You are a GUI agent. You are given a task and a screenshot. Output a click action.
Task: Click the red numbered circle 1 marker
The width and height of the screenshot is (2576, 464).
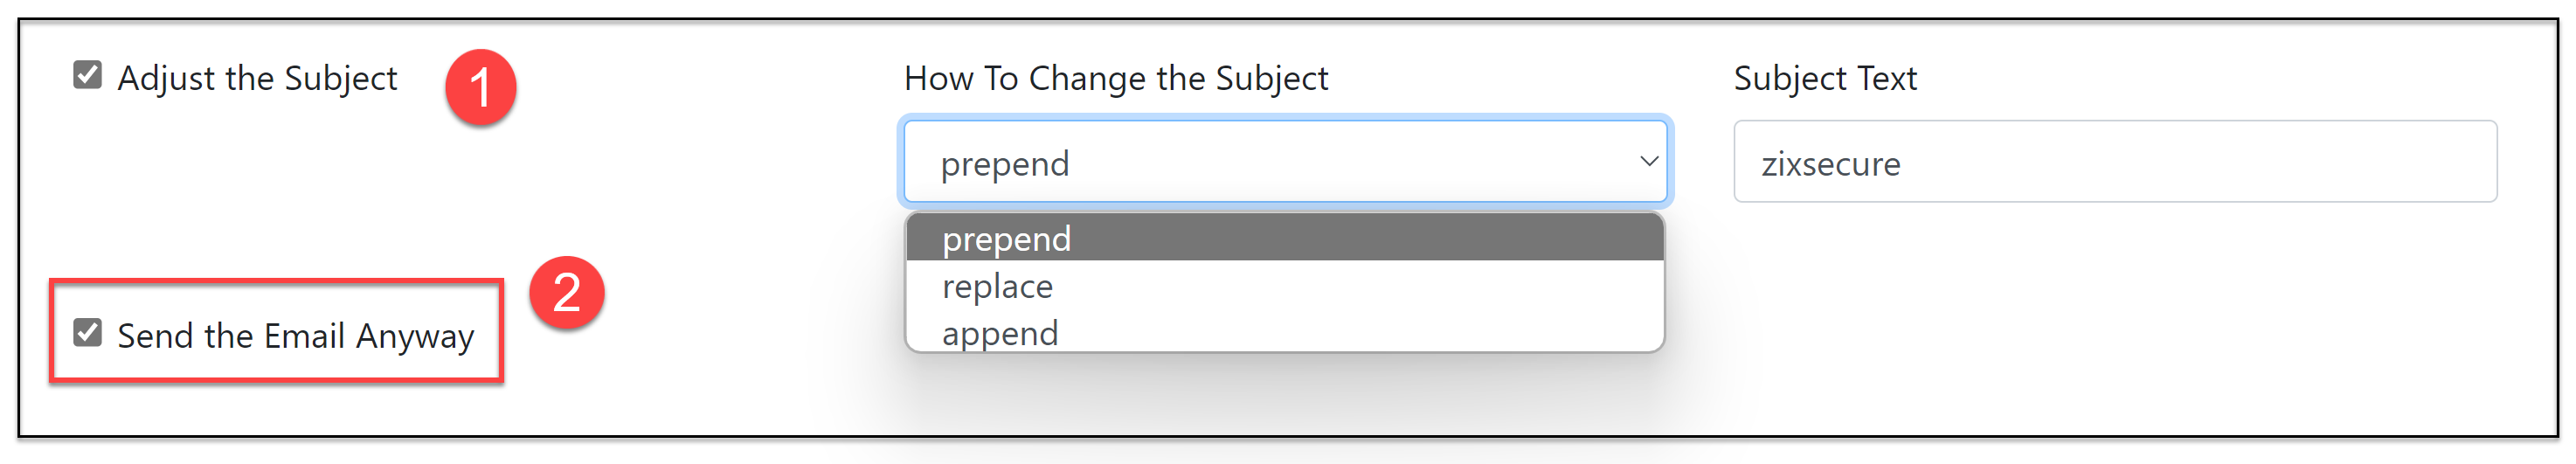(480, 88)
